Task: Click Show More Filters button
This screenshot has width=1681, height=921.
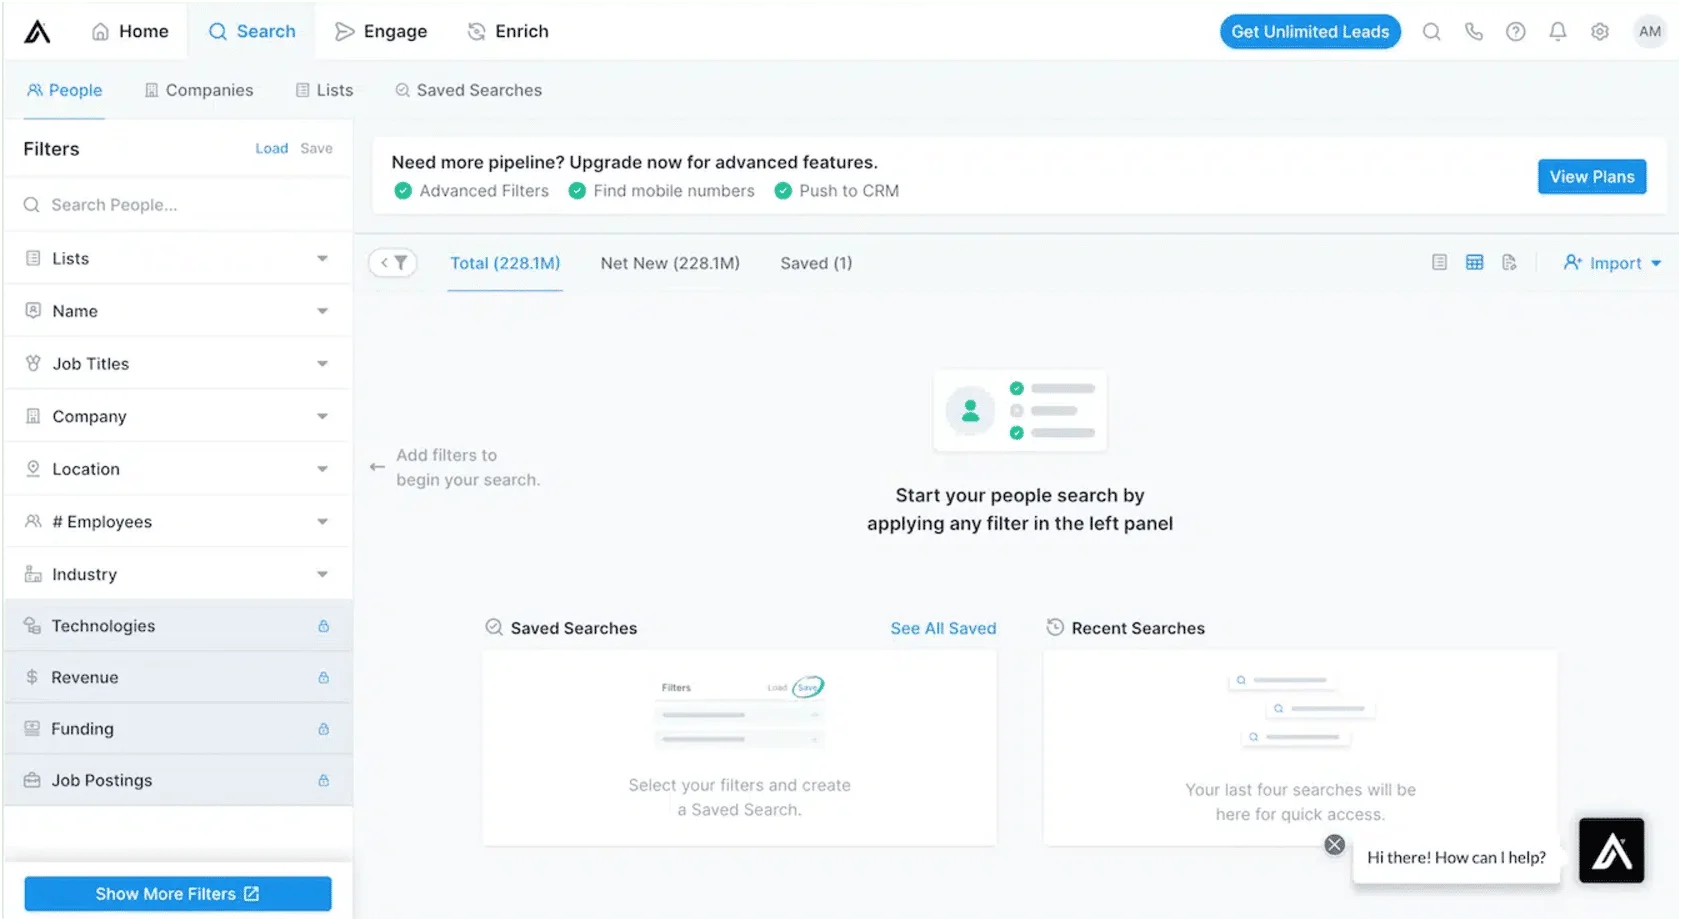Action: coord(178,894)
